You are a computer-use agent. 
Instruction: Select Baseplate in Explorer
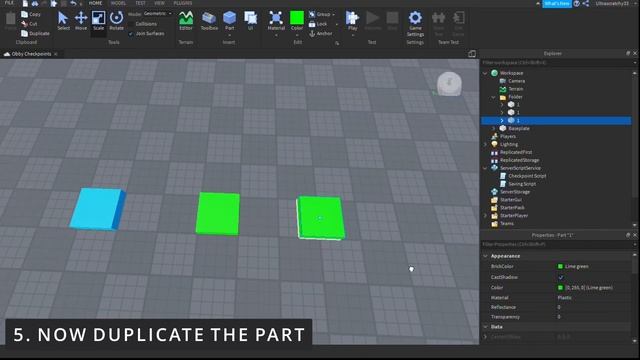519,129
